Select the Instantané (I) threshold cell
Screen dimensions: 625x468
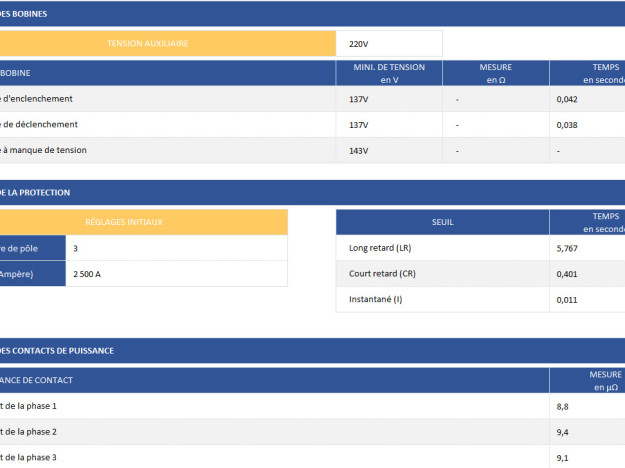[x=442, y=299]
